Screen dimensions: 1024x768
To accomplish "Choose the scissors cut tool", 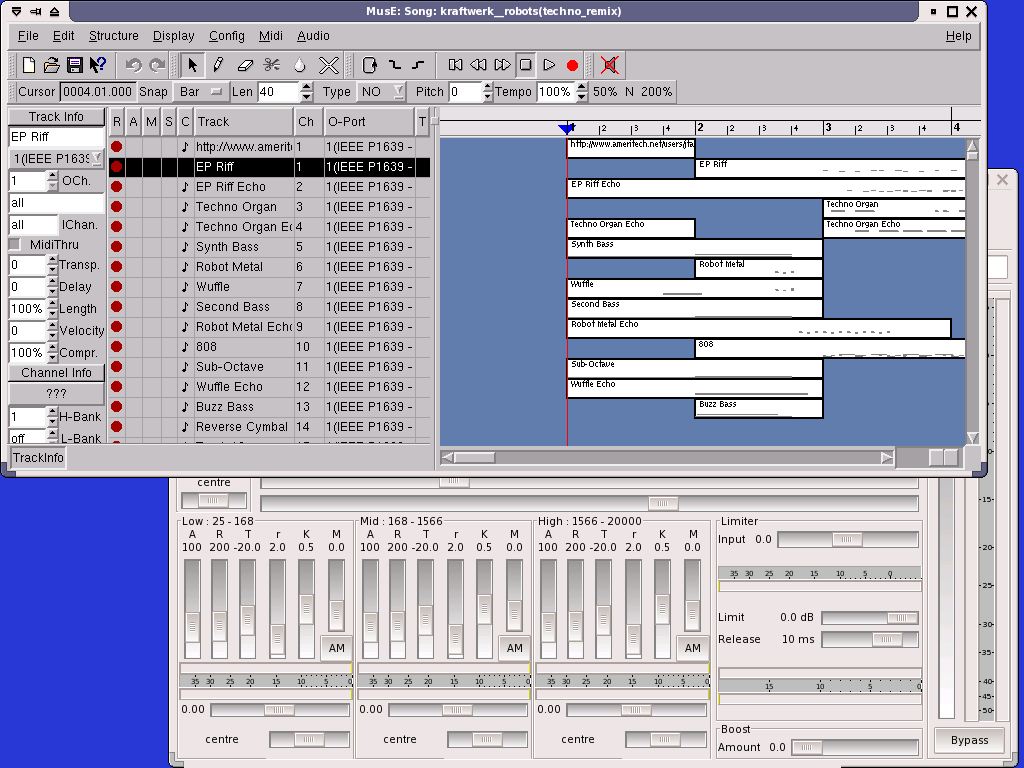I will point(272,65).
